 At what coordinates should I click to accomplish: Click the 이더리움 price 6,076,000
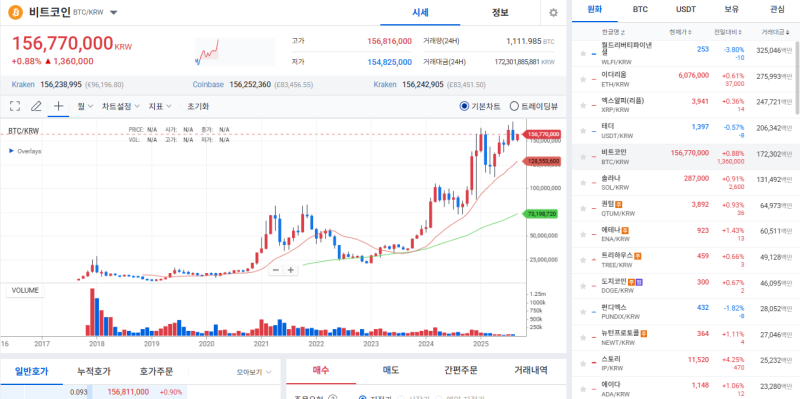coord(693,76)
